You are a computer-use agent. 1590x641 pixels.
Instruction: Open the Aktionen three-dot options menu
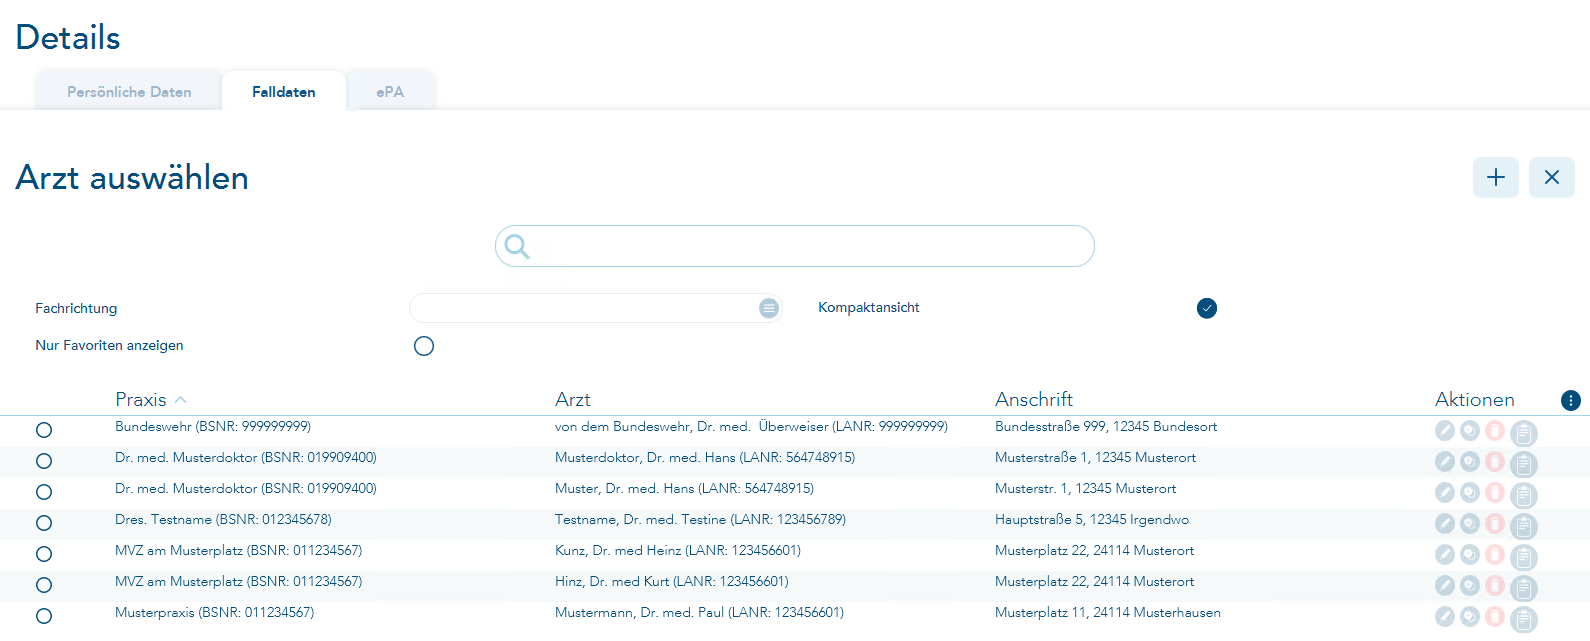1570,400
